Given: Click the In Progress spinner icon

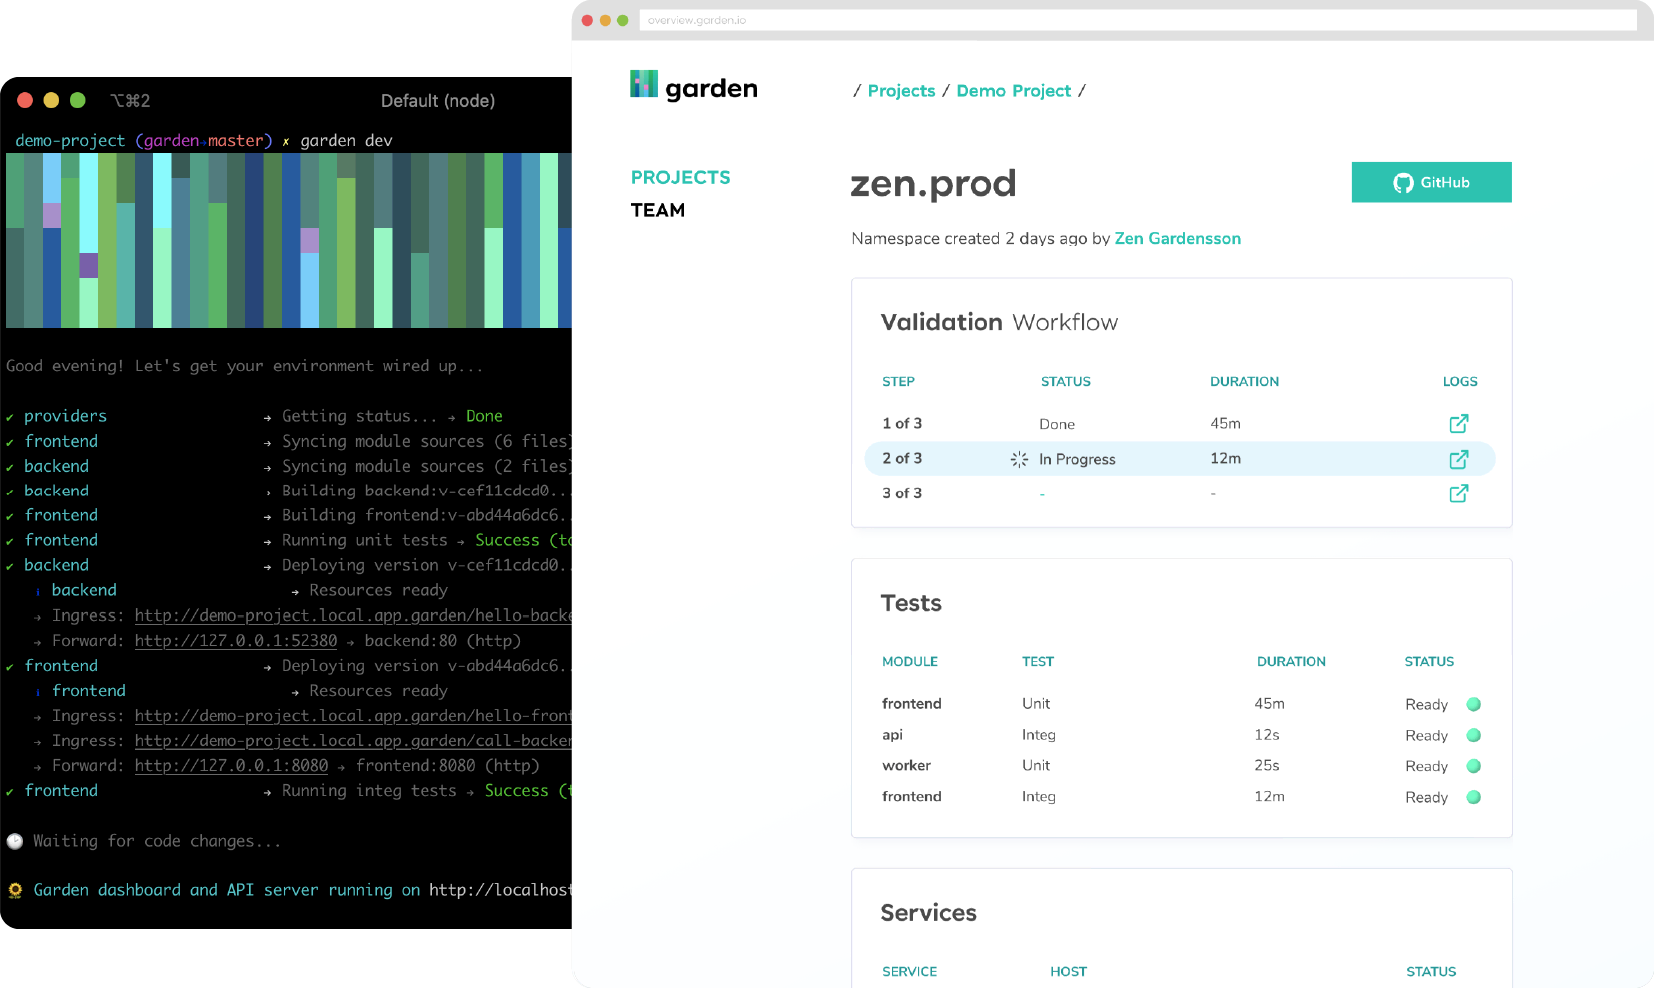Looking at the screenshot, I should [x=1019, y=459].
